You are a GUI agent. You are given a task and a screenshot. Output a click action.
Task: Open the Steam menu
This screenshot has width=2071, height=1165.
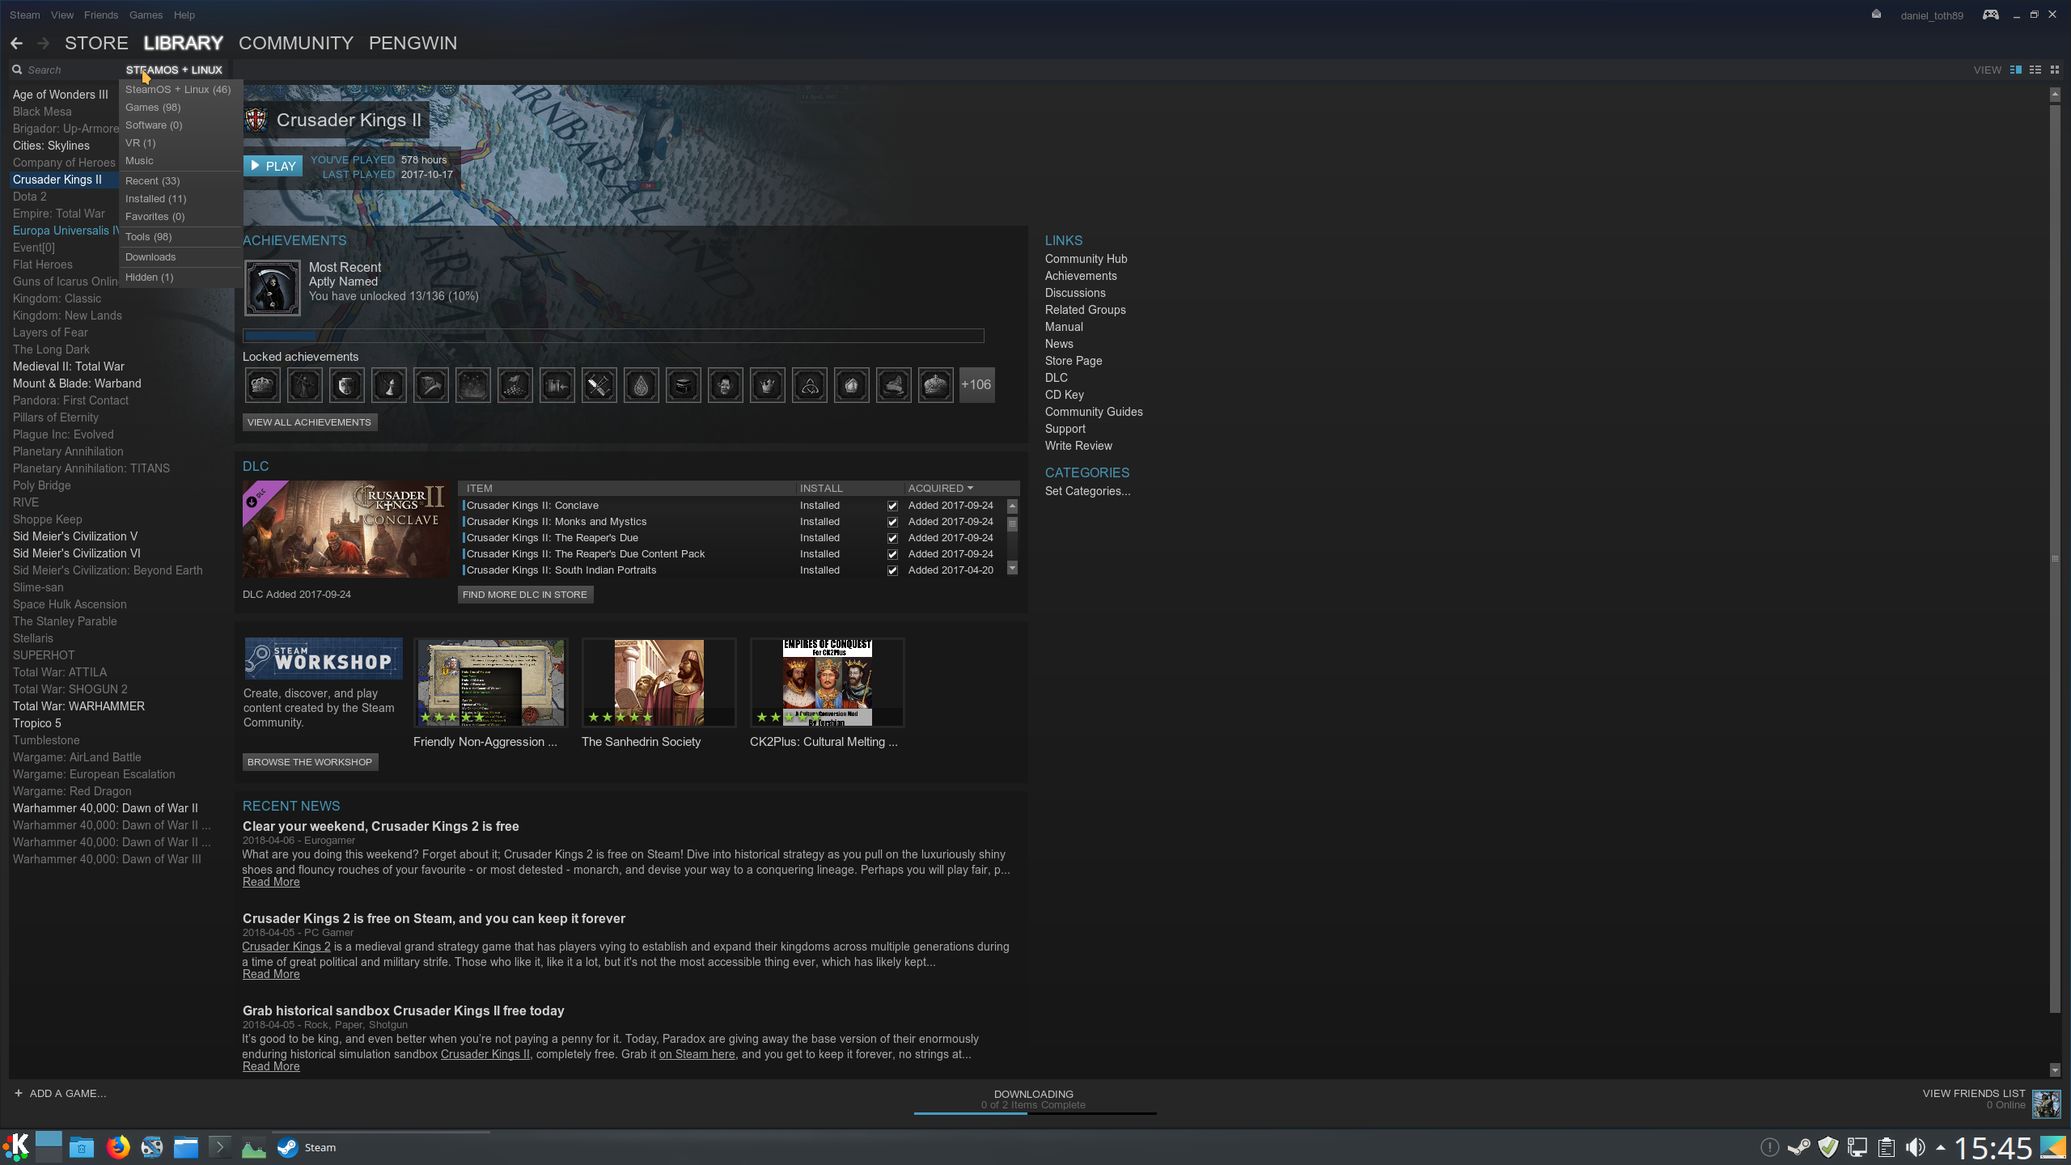(25, 15)
